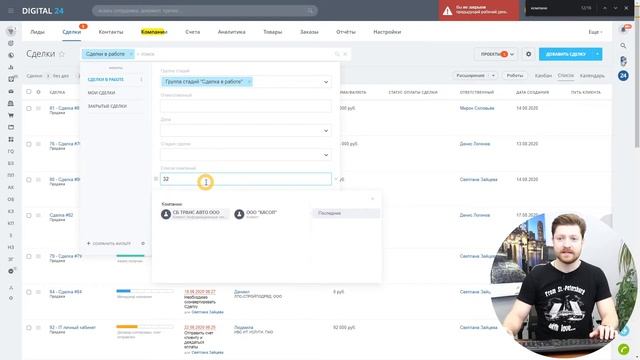Viewport: 640px width, 360px height.
Task: Go to next match with down arrow
Action: [x=616, y=8]
